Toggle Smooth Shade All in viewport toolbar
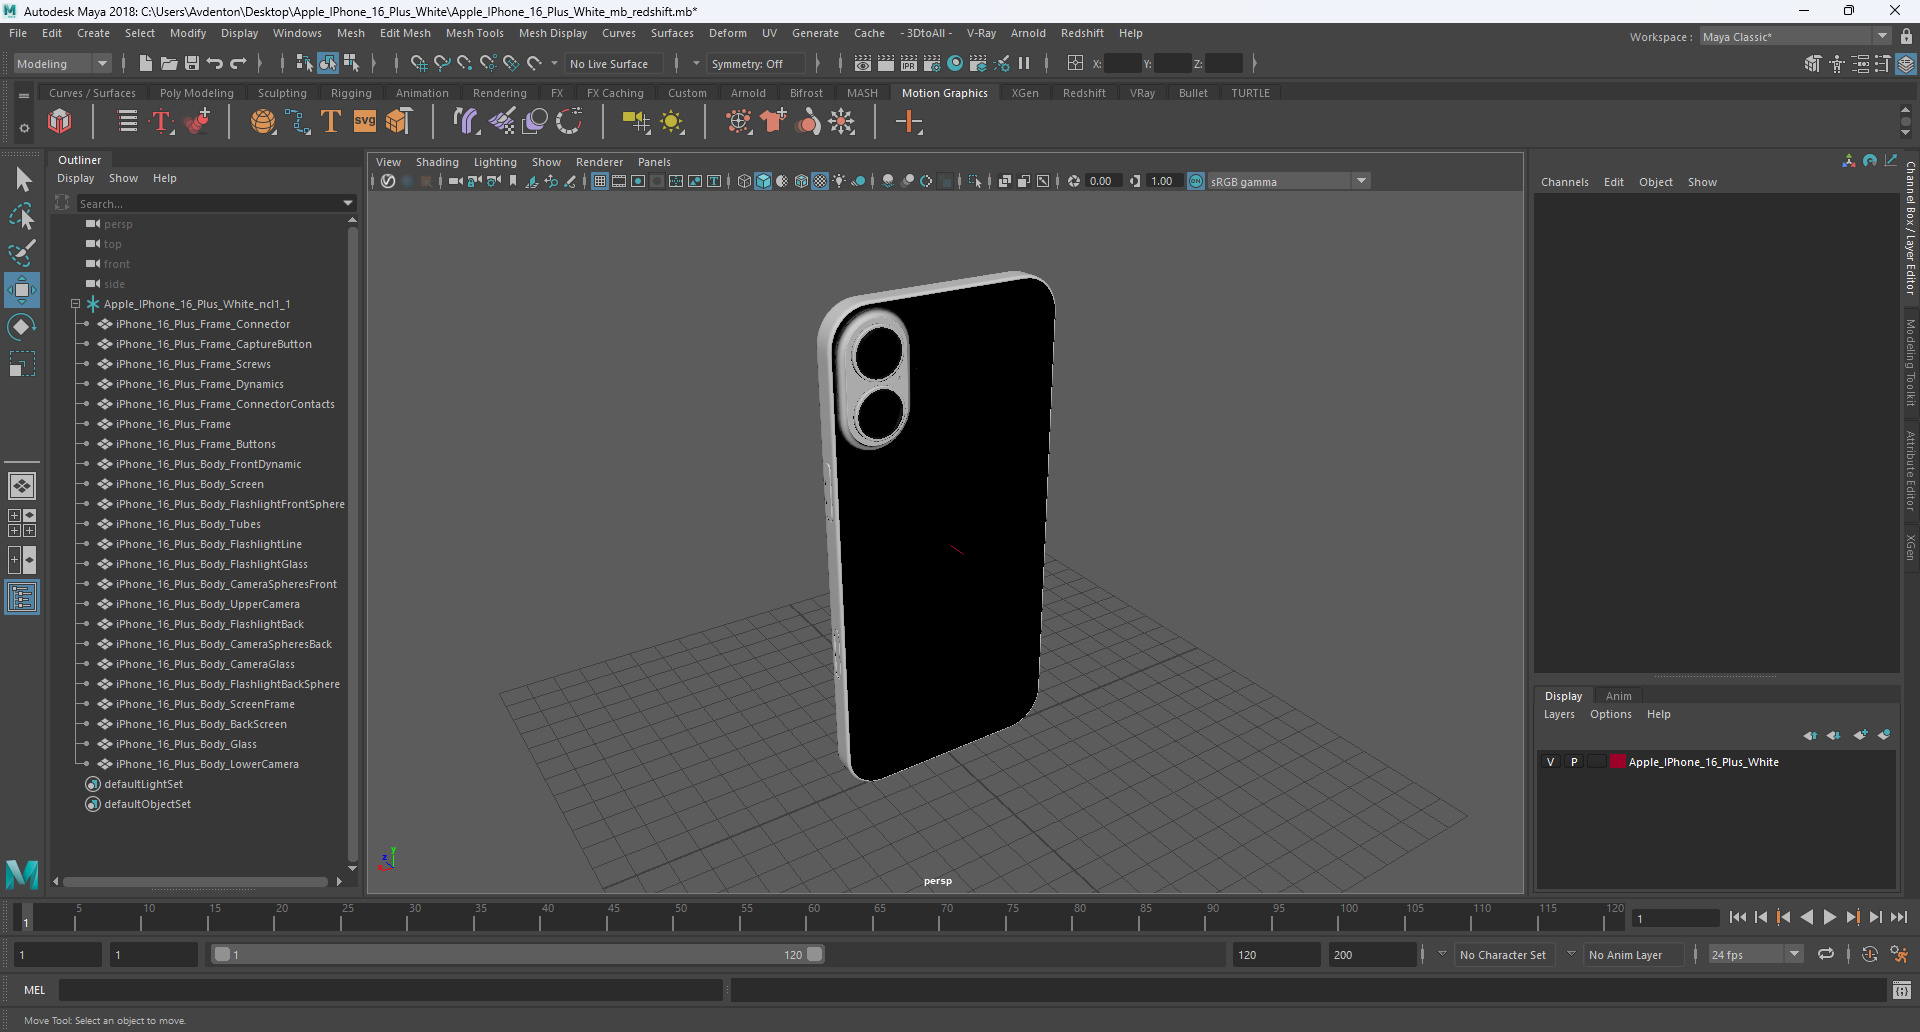This screenshot has width=1920, height=1032. [x=763, y=181]
